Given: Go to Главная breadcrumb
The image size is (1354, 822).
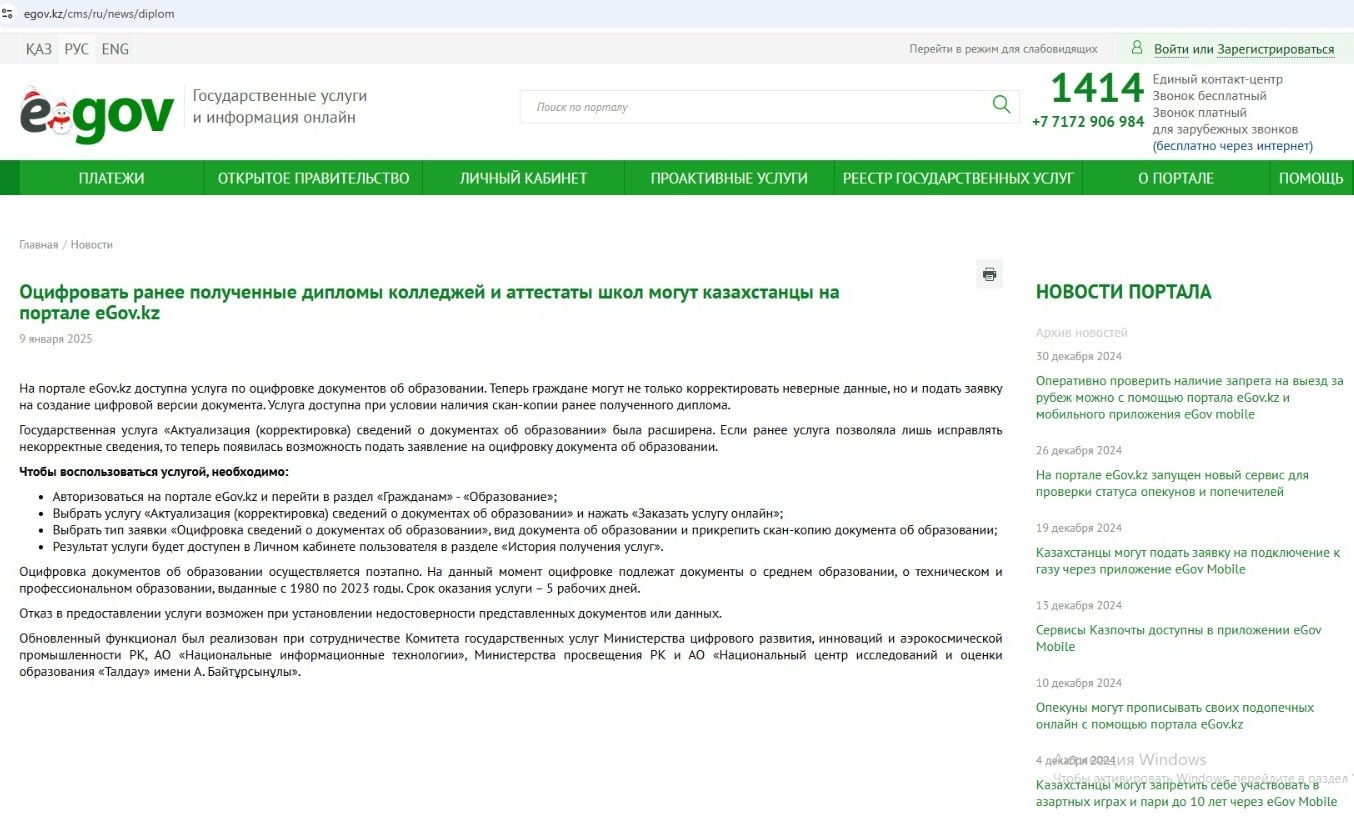Looking at the screenshot, I should pyautogui.click(x=38, y=244).
